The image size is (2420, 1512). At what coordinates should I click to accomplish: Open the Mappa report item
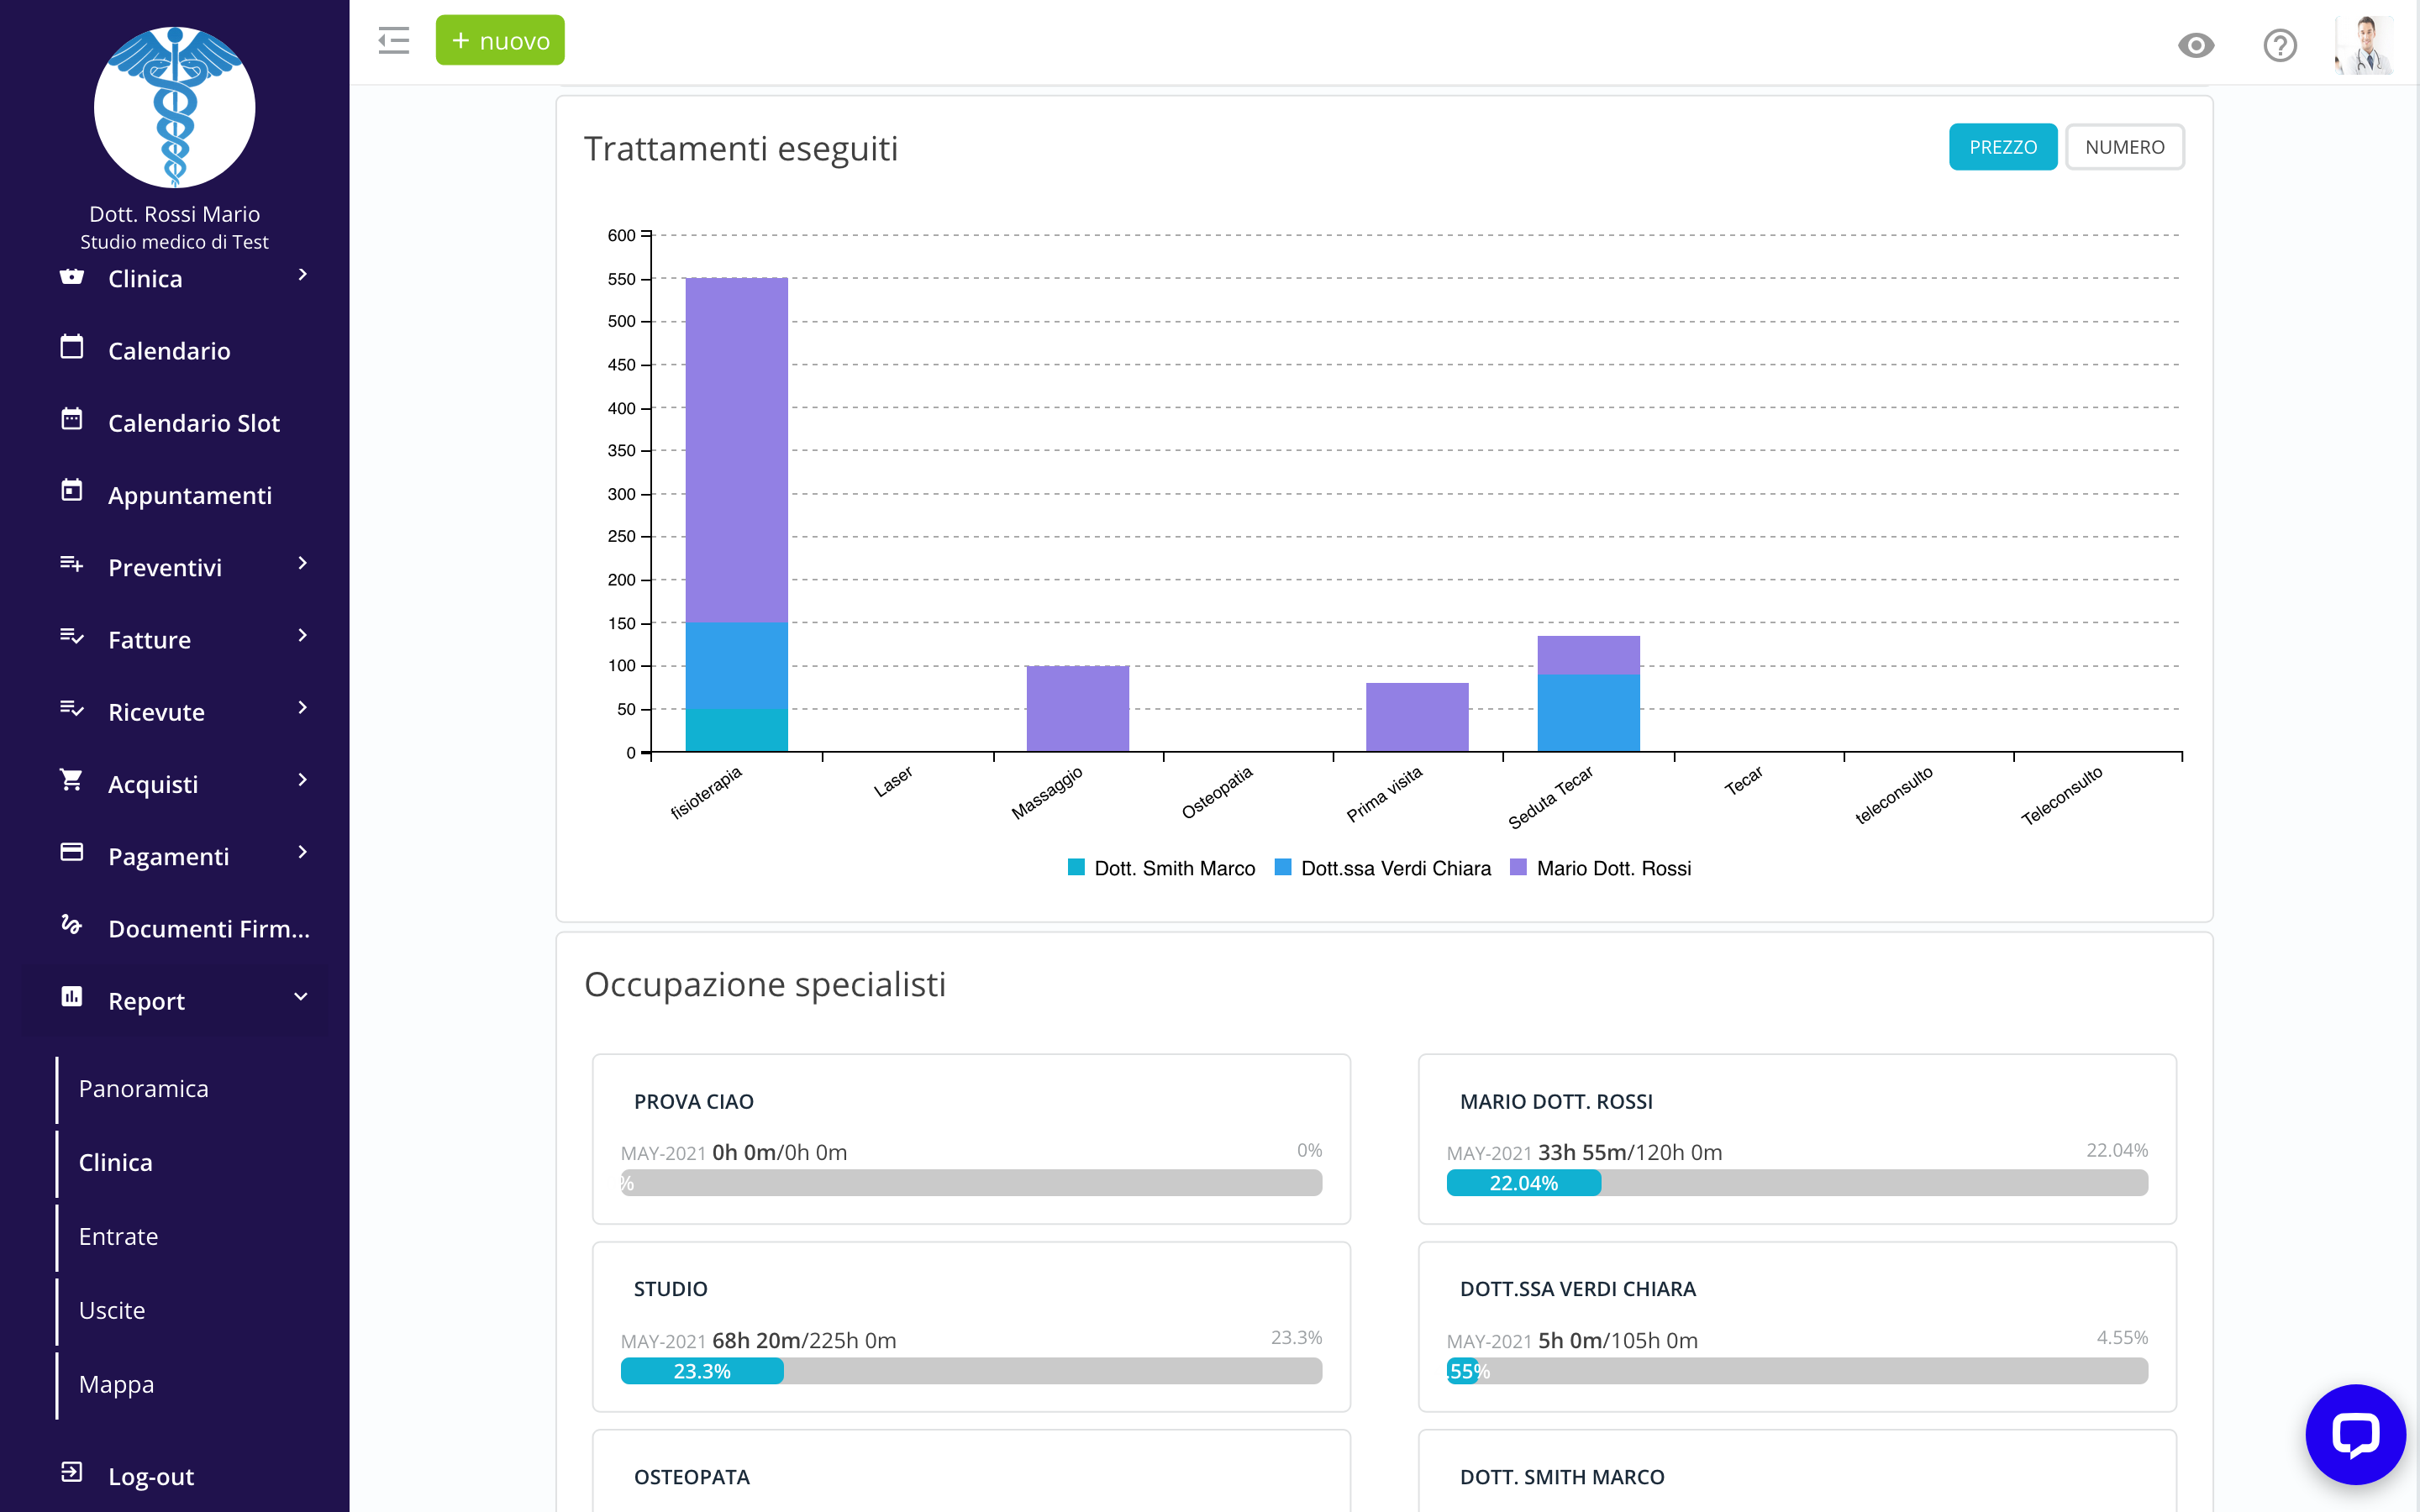click(116, 1384)
